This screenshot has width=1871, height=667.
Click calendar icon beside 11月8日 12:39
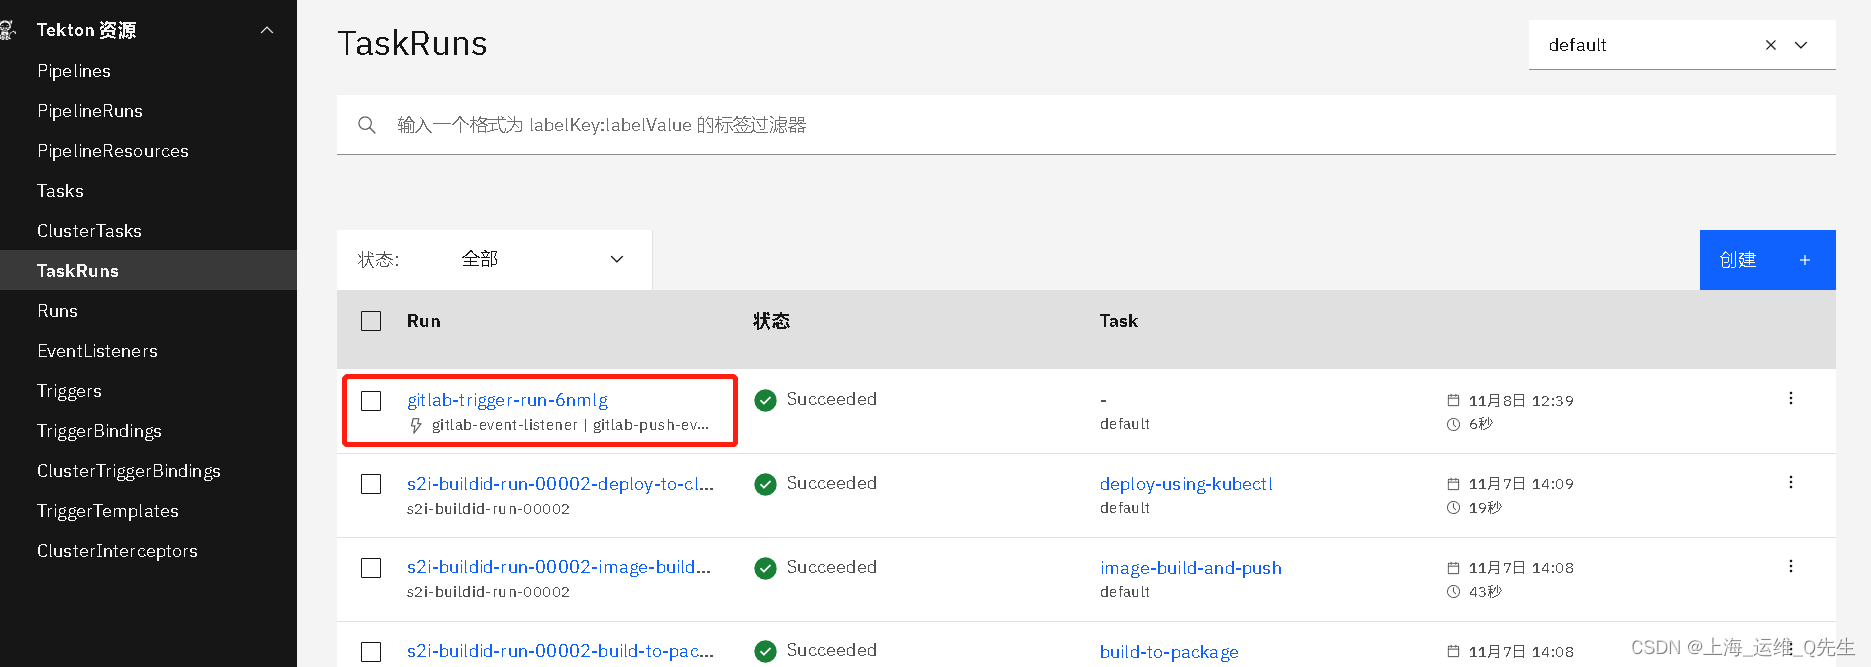(x=1453, y=400)
